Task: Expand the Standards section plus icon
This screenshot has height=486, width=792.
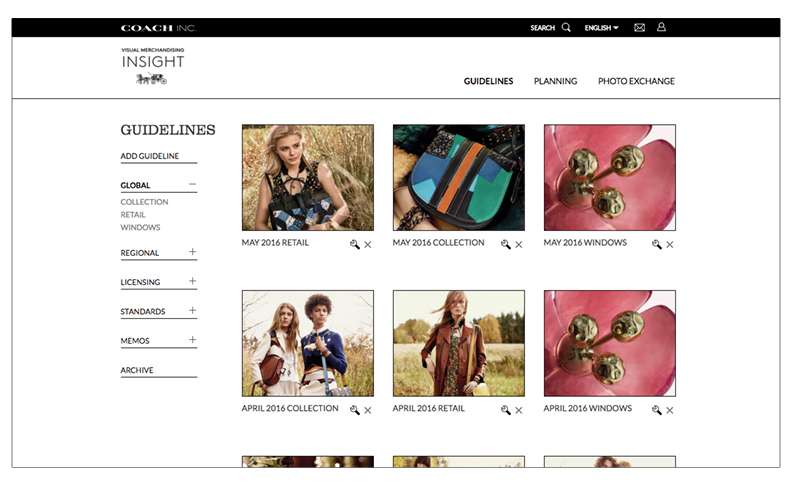Action: (192, 310)
